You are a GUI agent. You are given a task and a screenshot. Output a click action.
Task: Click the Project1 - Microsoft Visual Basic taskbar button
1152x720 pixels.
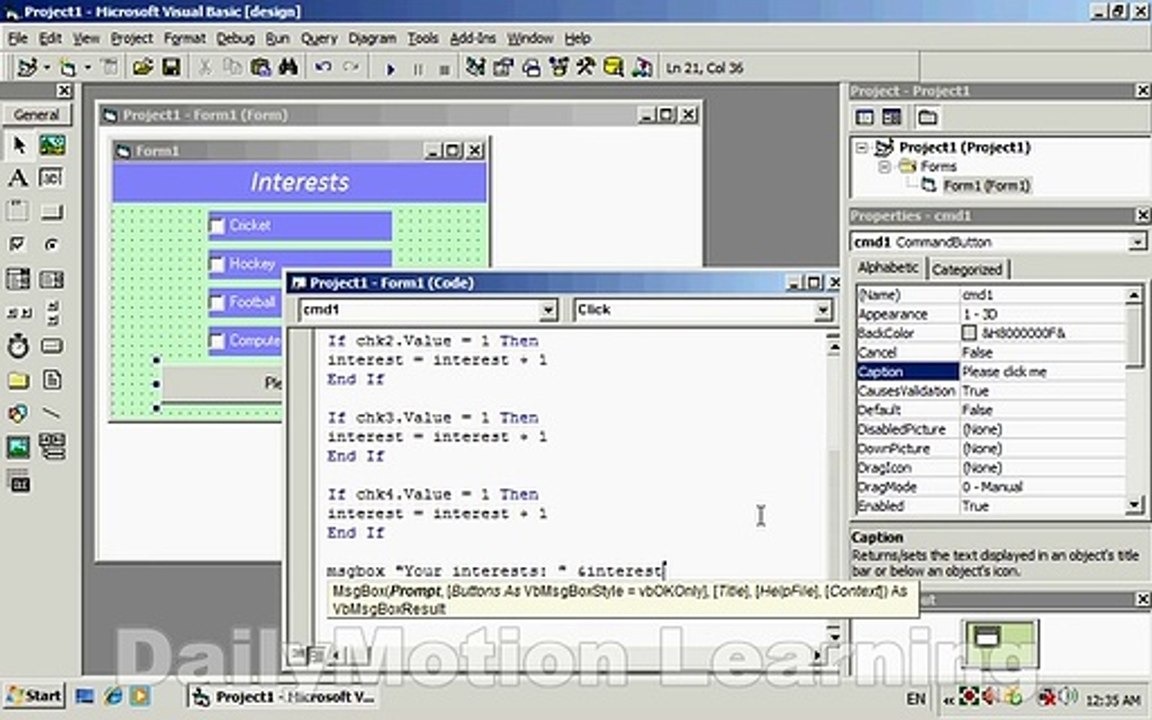point(284,696)
